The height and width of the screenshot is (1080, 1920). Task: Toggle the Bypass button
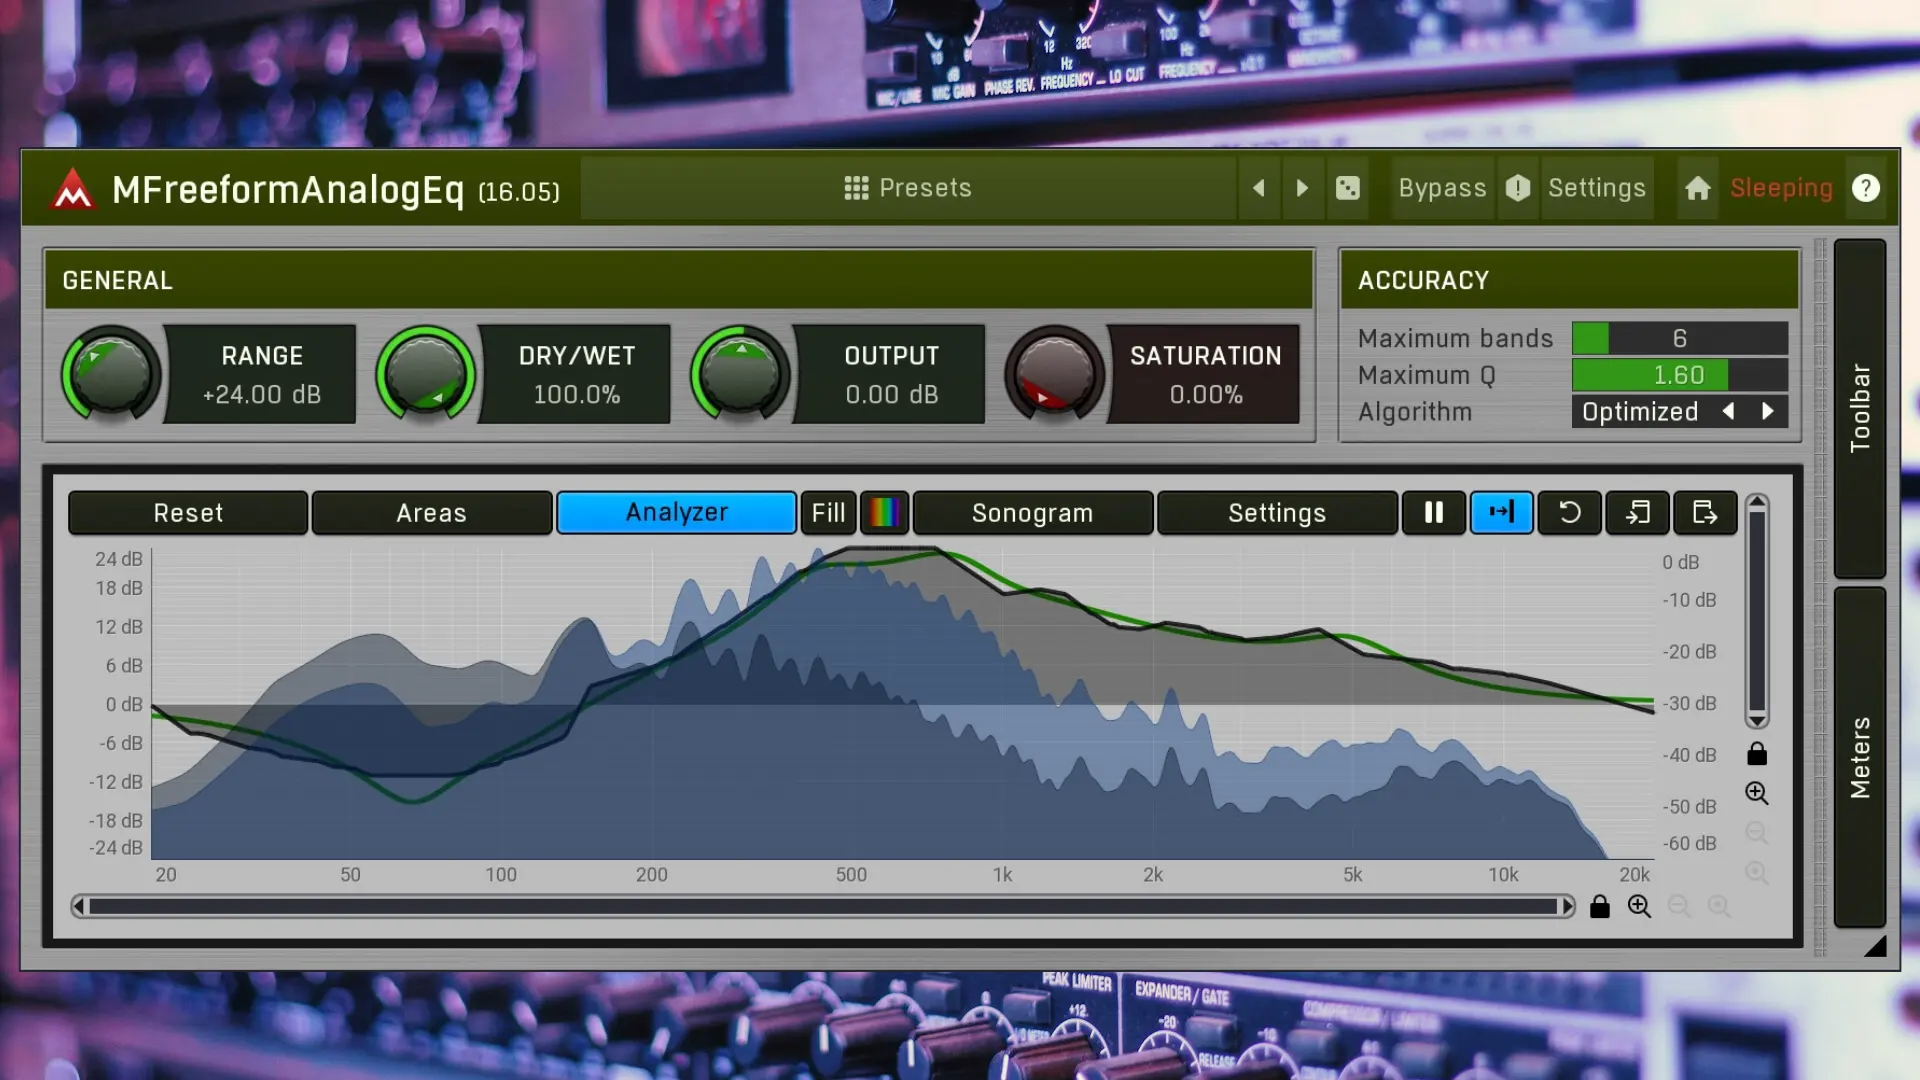pyautogui.click(x=1442, y=188)
